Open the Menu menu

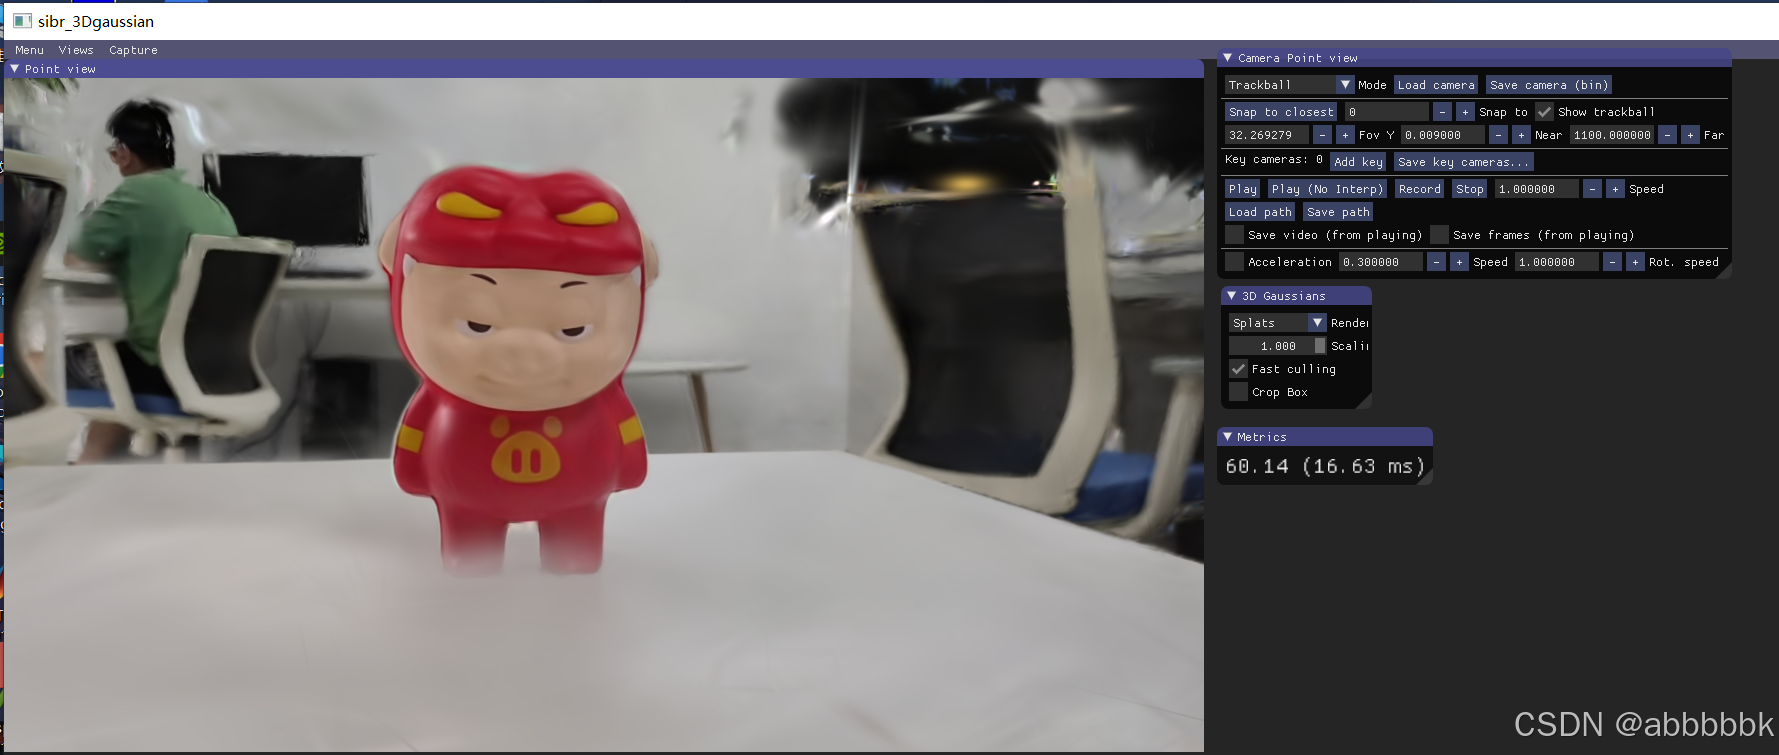tap(29, 50)
